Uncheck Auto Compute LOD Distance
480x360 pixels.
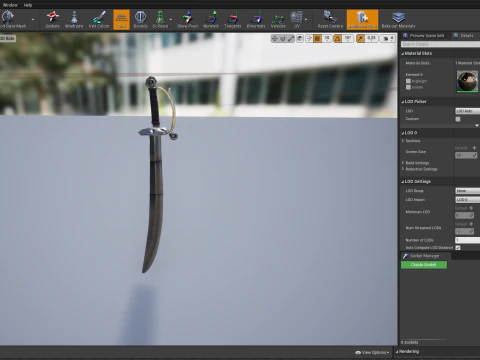pyautogui.click(x=458, y=248)
